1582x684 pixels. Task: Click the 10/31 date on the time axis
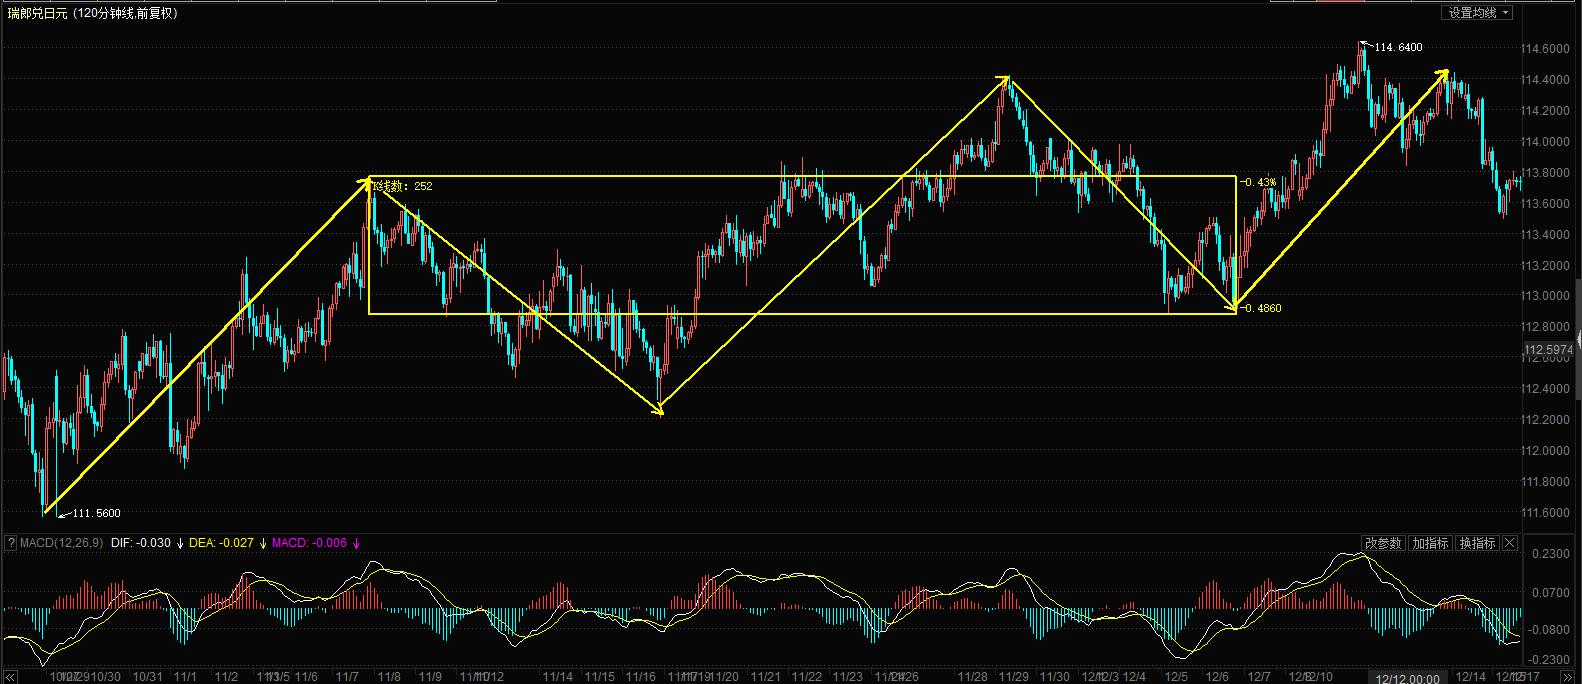[147, 677]
